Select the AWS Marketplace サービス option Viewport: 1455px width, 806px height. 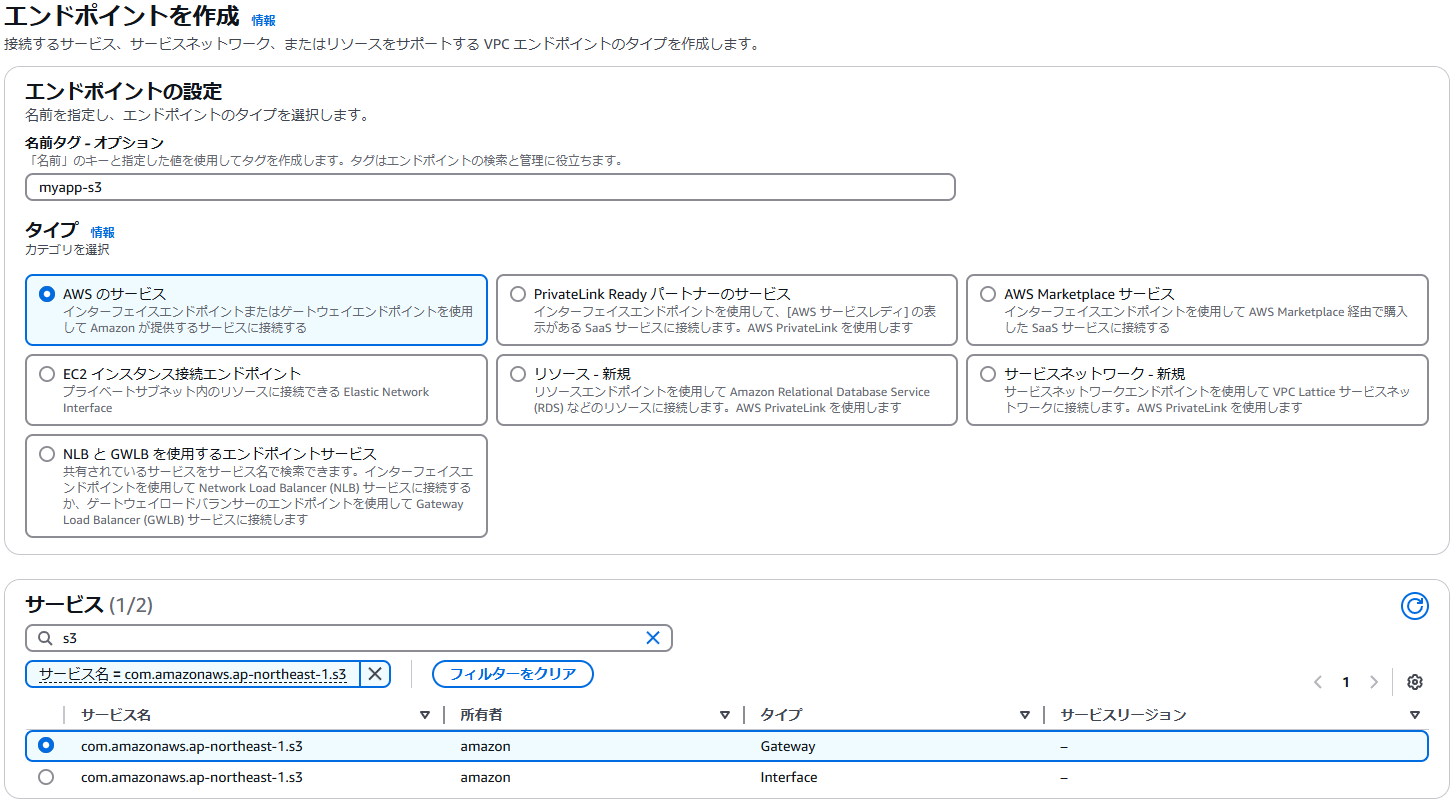[x=988, y=294]
